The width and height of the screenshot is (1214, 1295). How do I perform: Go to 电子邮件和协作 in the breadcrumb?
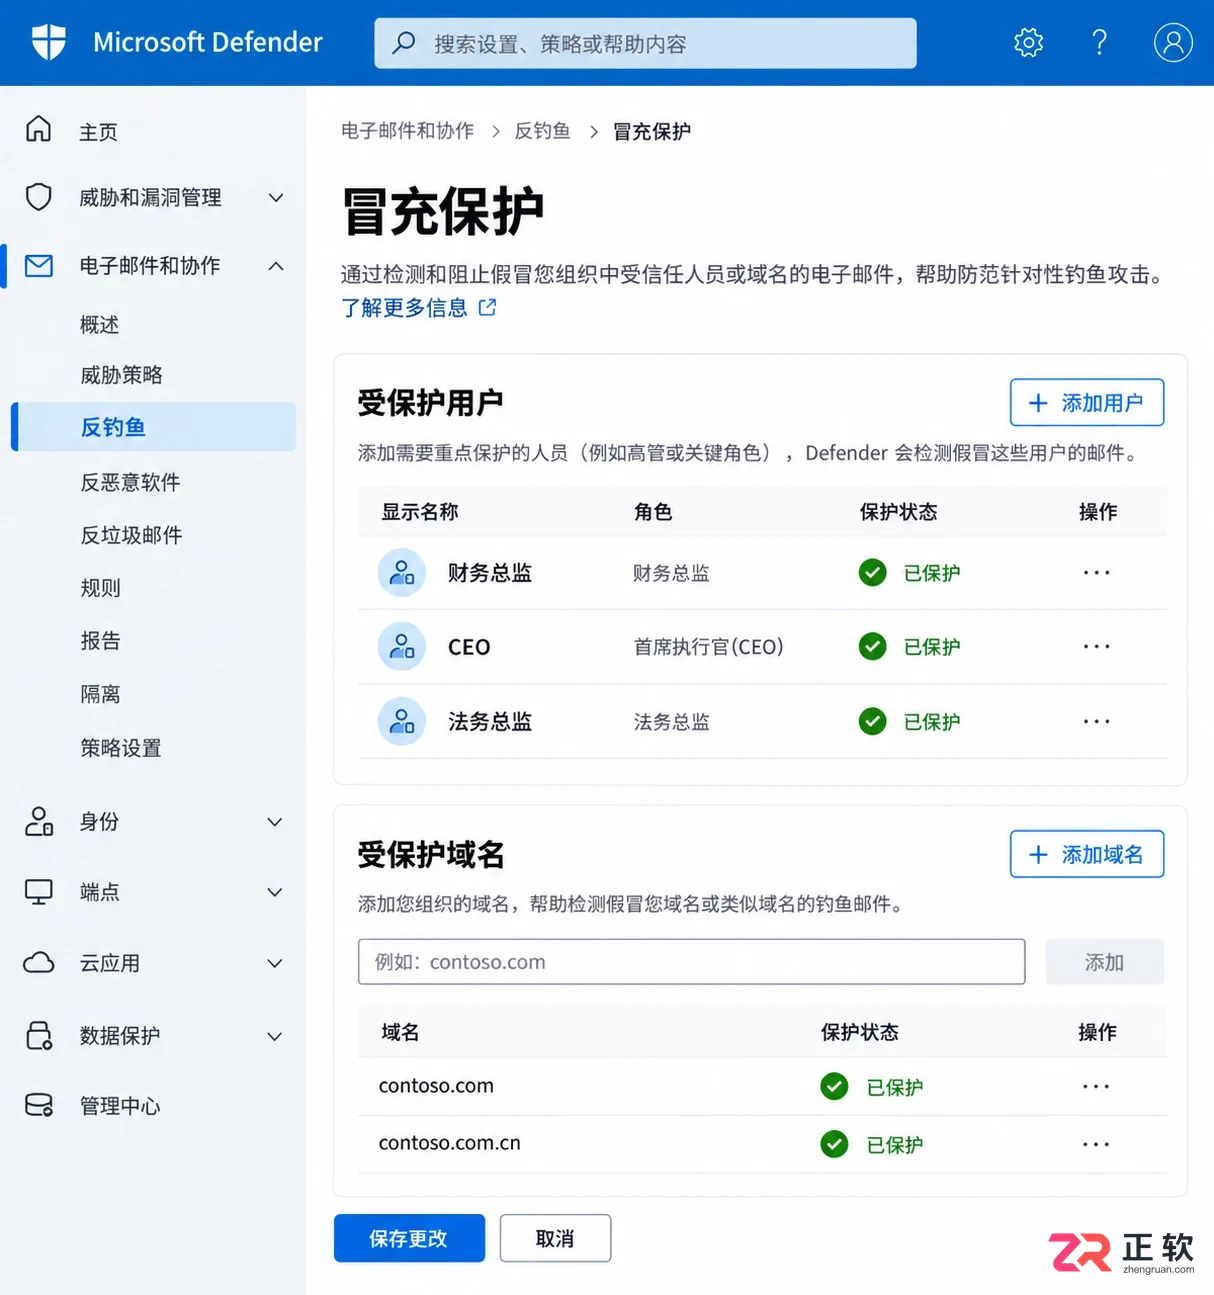click(407, 131)
